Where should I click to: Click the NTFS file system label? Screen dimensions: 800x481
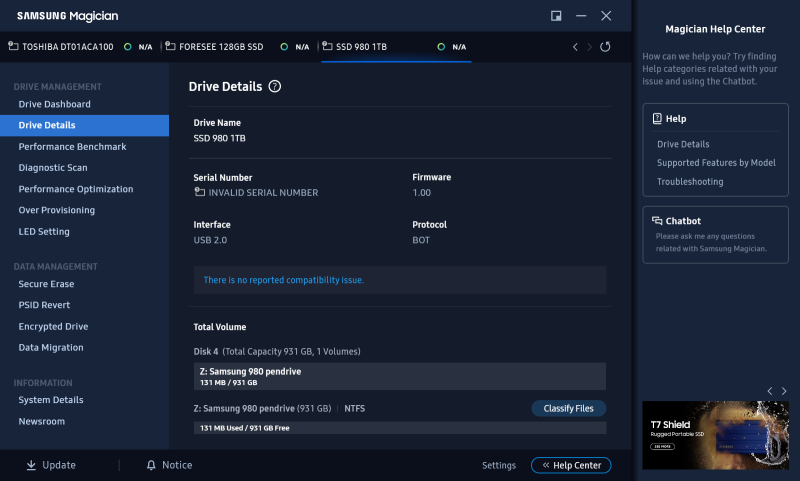coord(355,409)
